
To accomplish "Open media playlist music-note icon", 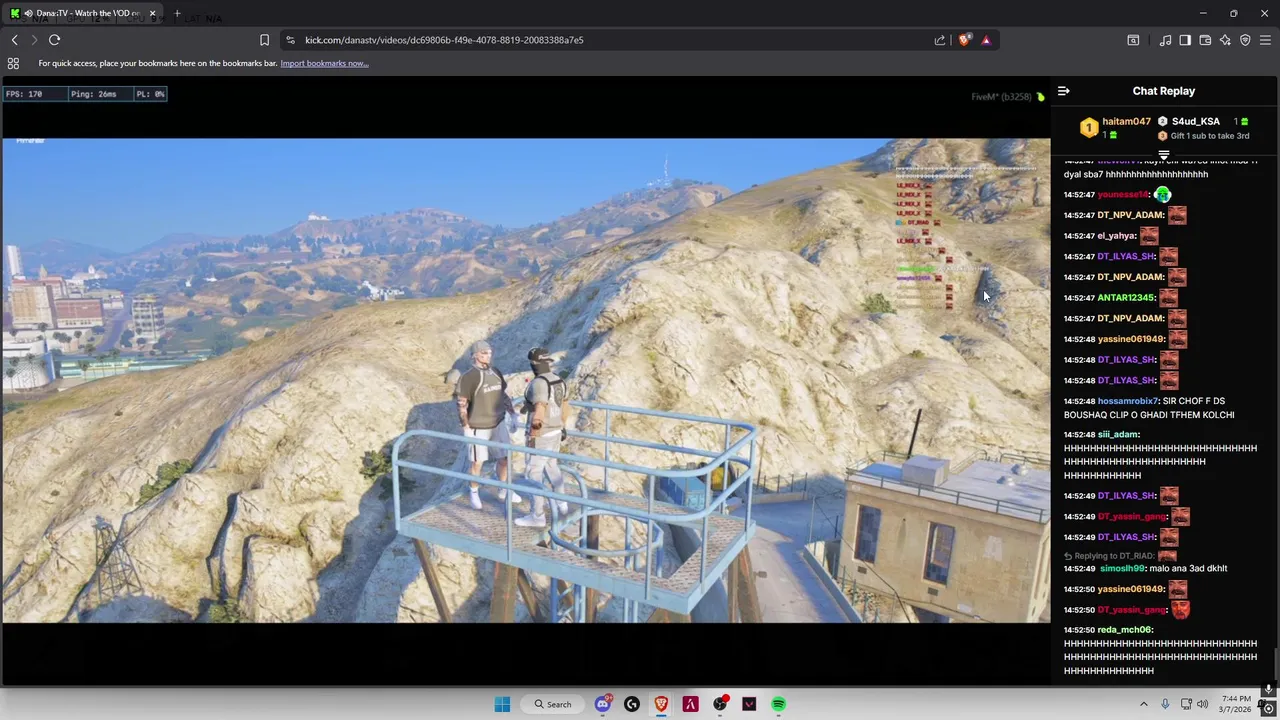I will (1165, 40).
